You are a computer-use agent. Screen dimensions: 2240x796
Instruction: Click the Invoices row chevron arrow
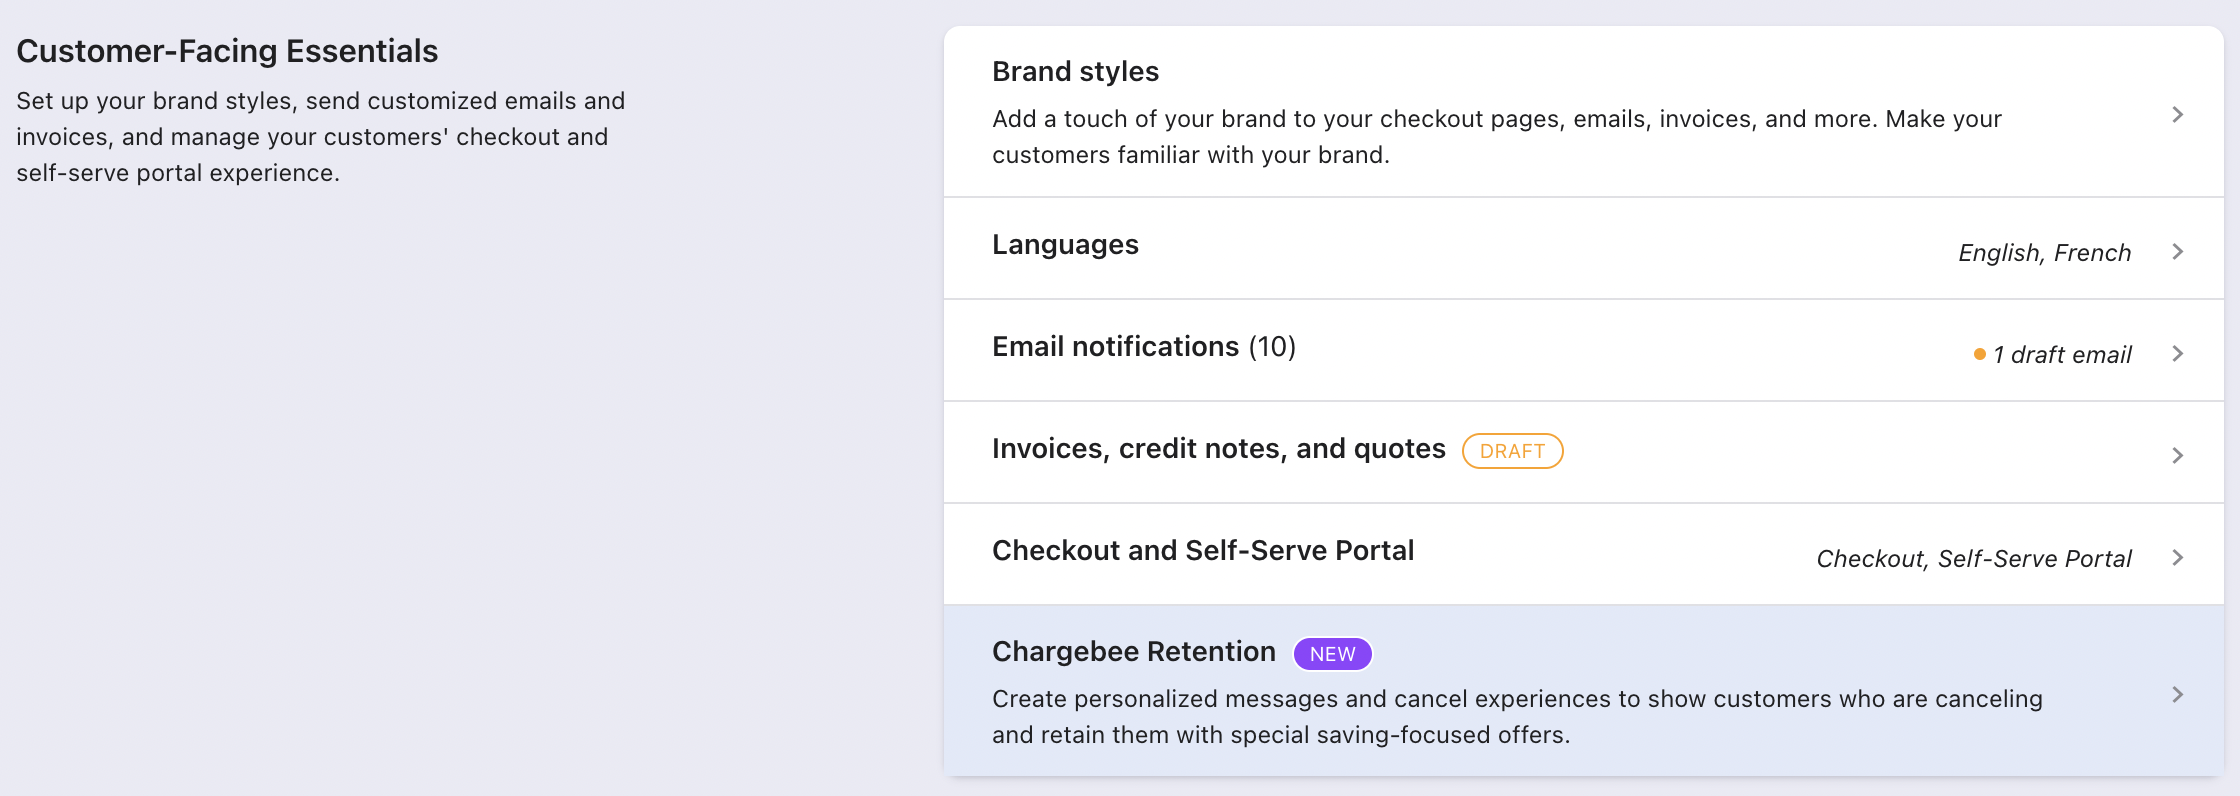tap(2177, 456)
